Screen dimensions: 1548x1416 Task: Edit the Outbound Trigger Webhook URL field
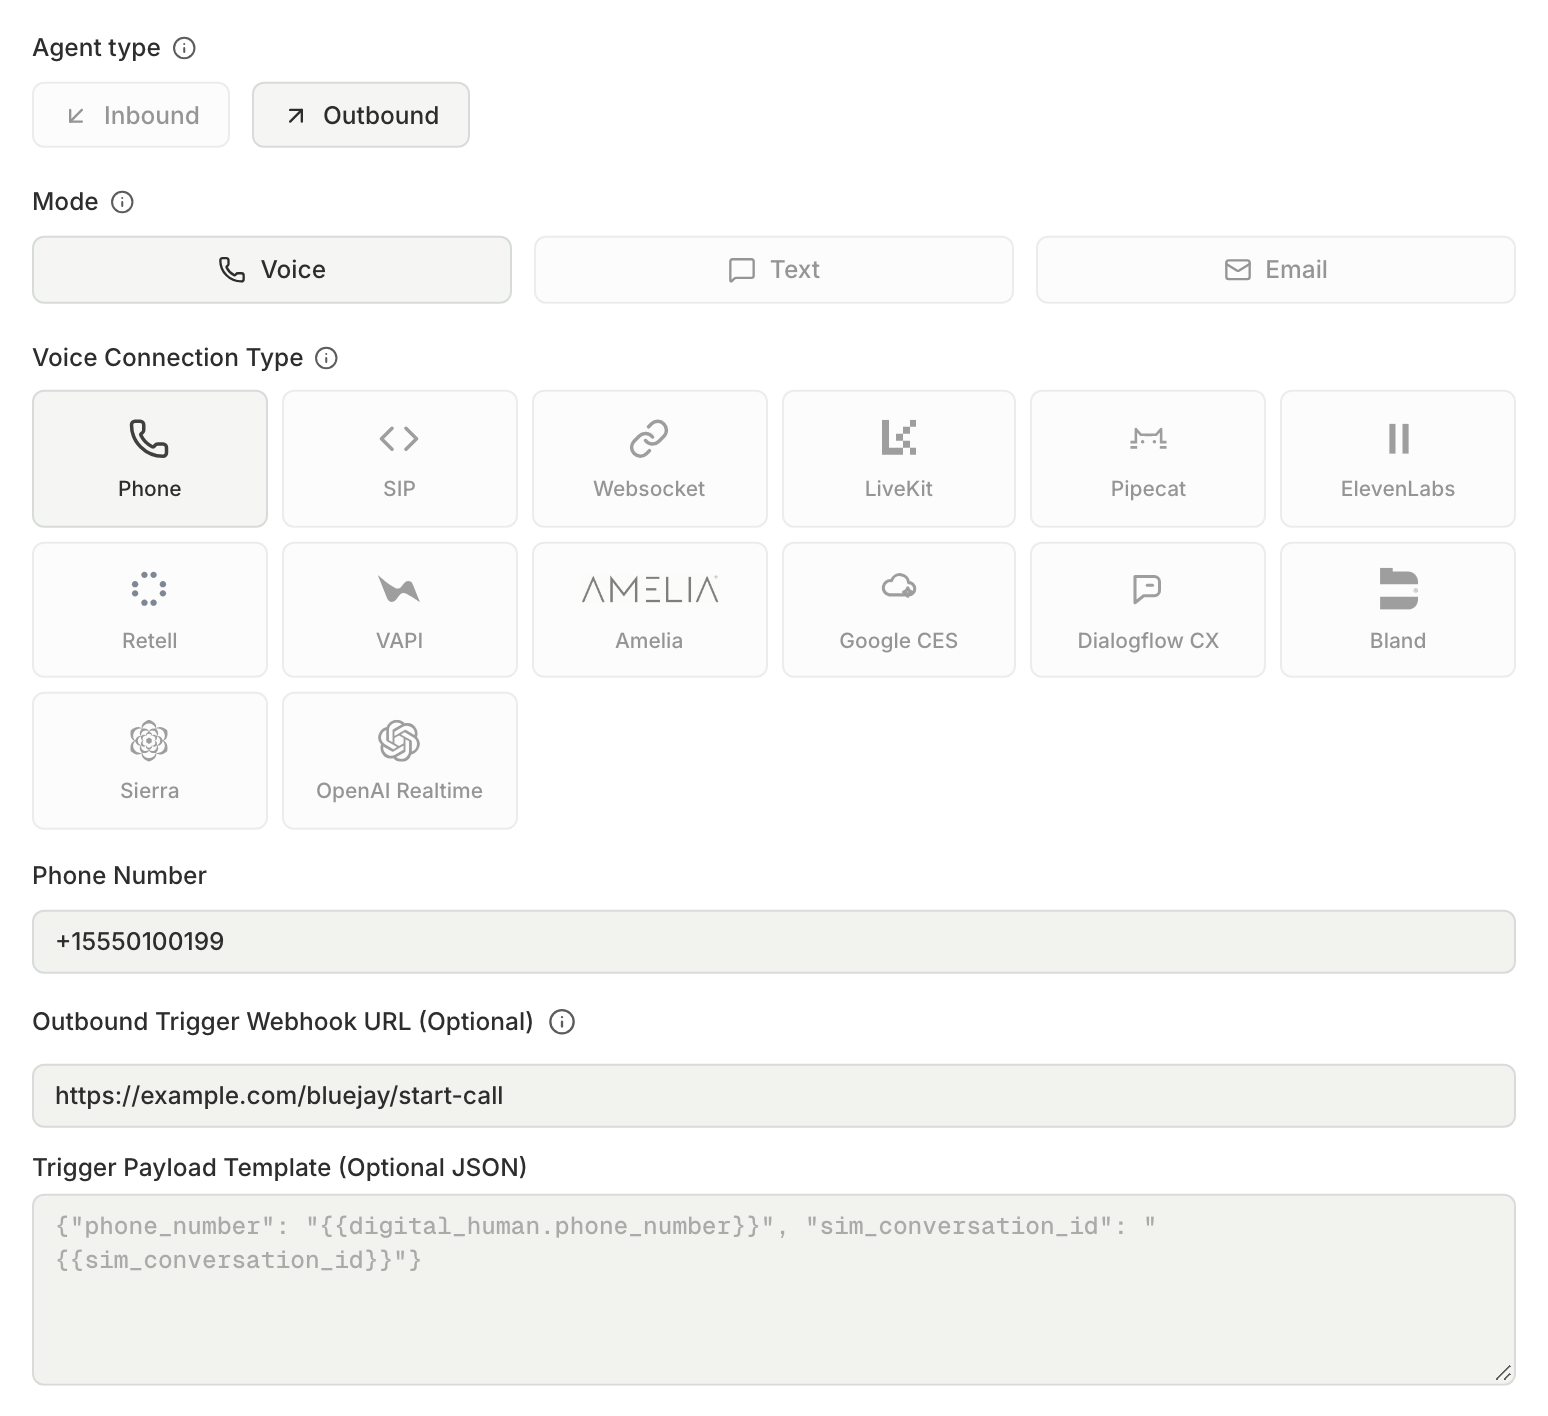(774, 1096)
